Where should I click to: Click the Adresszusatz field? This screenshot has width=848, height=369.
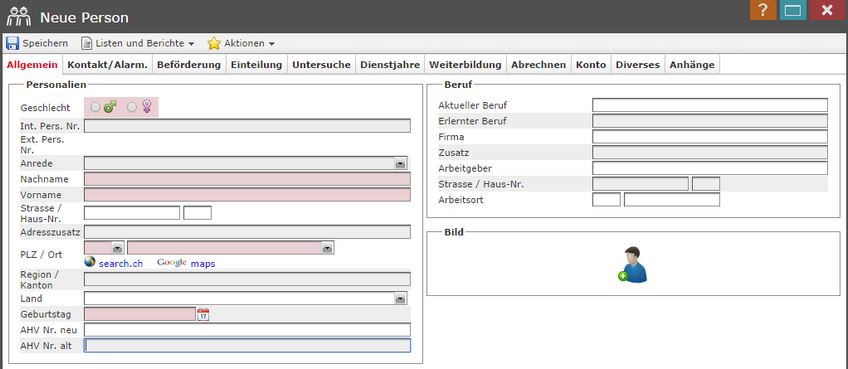247,232
